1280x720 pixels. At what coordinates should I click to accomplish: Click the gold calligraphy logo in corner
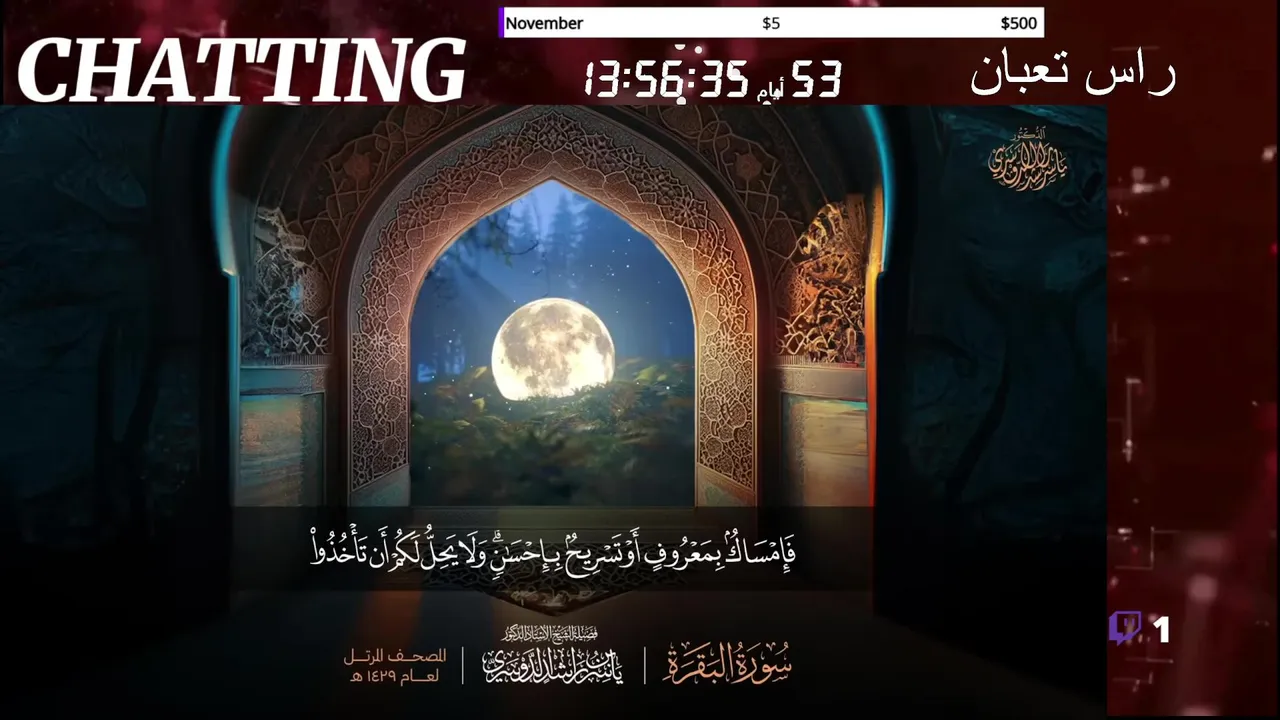click(1027, 160)
